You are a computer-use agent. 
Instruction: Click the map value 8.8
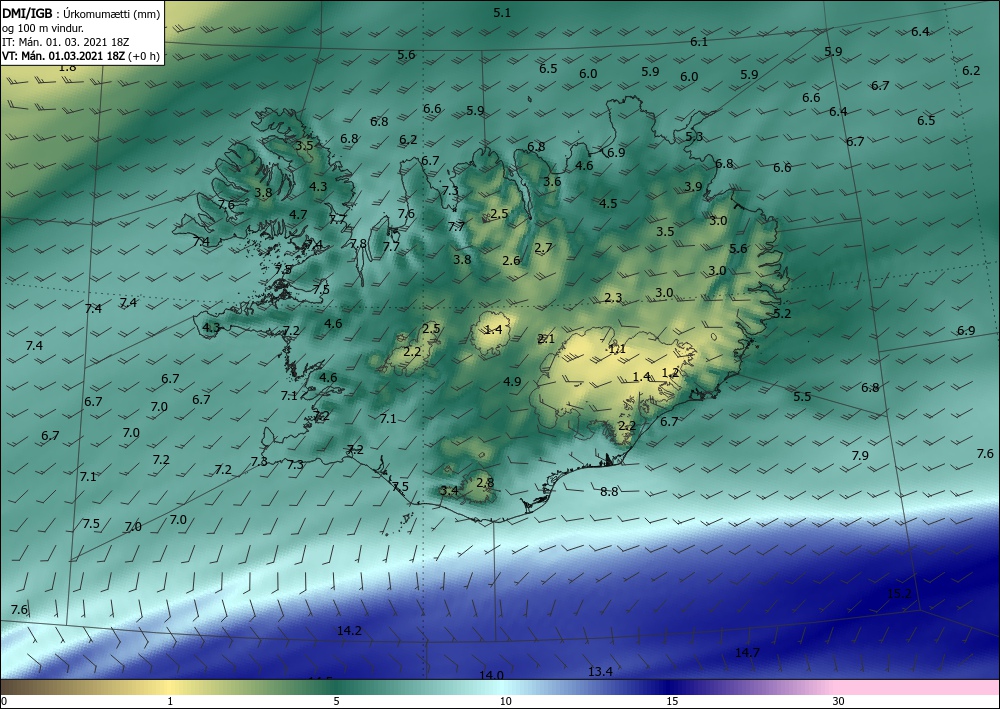tap(609, 491)
